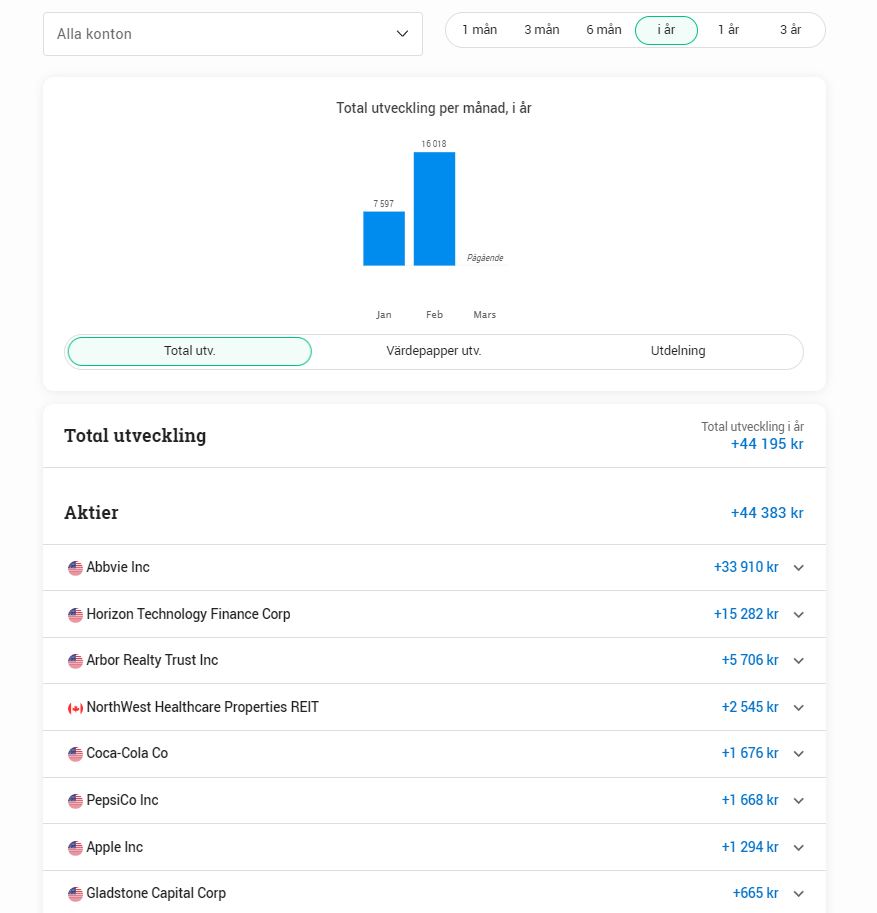Viewport: 877px width, 913px height.
Task: Click the +44 195 kr total development amount
Action: (766, 444)
